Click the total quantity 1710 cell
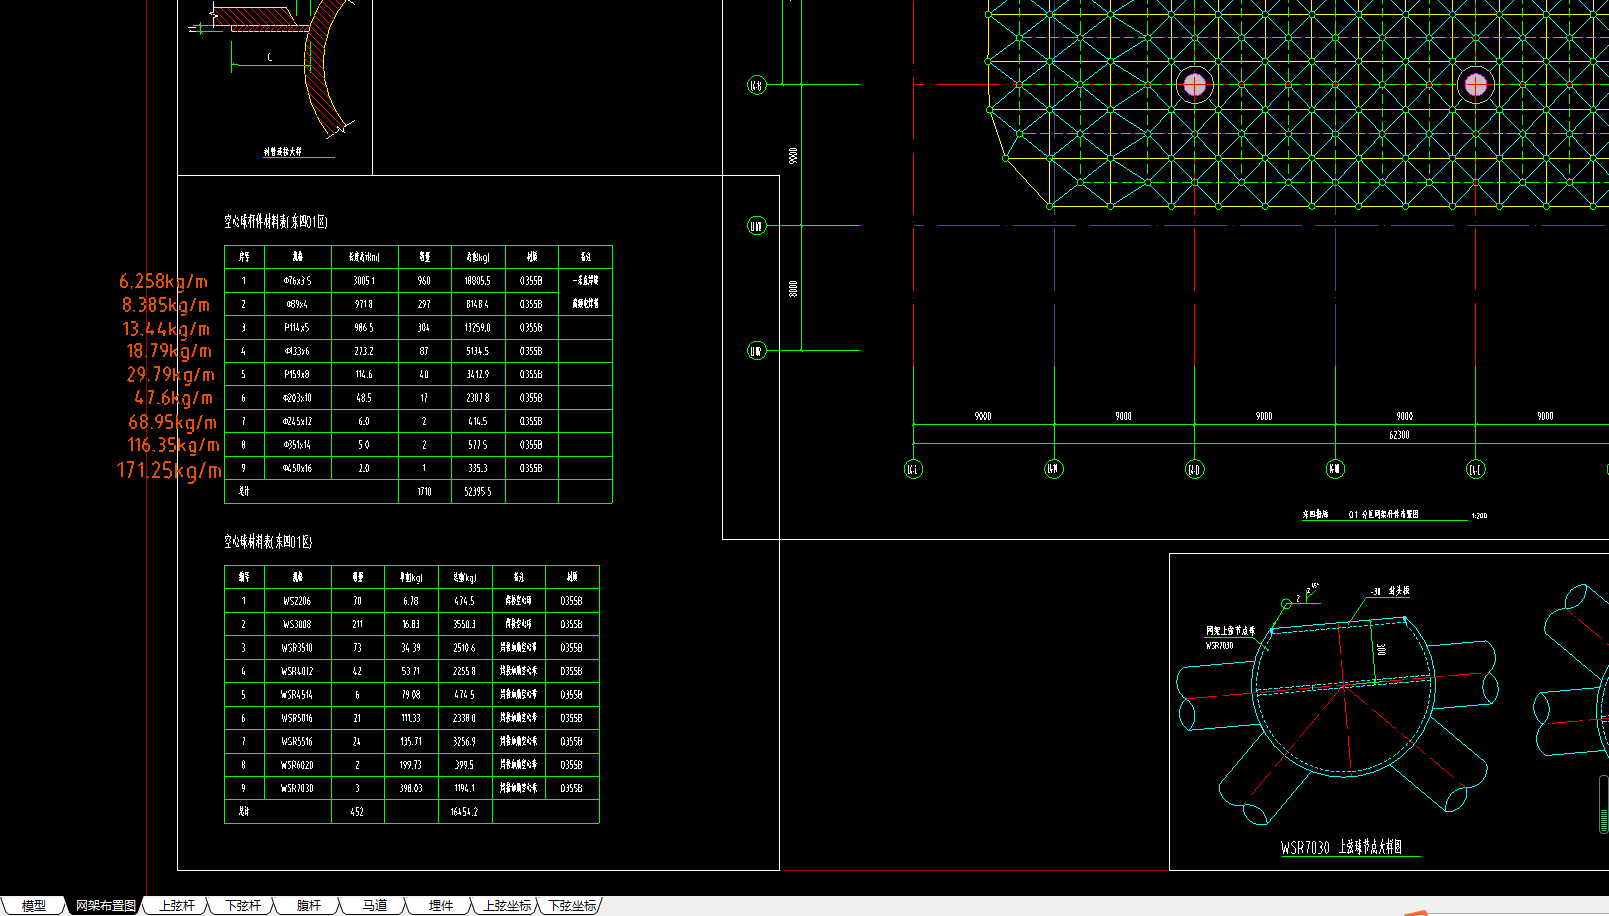 (x=424, y=492)
